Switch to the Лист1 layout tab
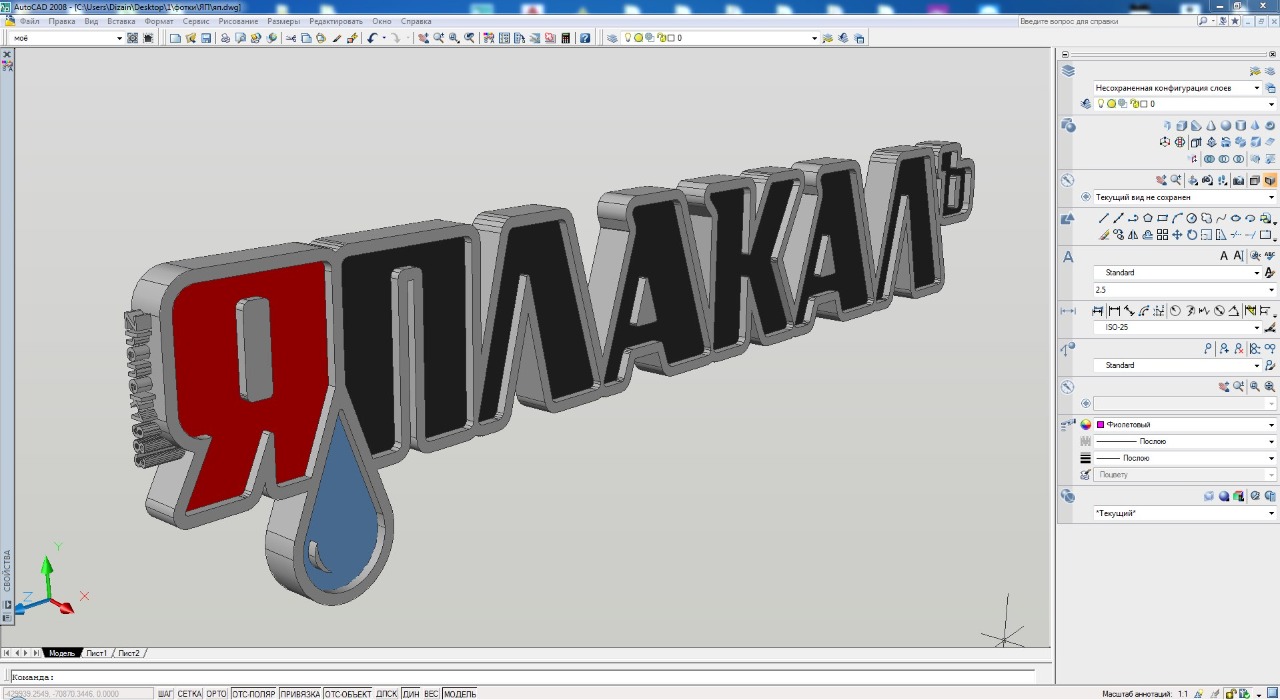The height and width of the screenshot is (700, 1280). 96,653
